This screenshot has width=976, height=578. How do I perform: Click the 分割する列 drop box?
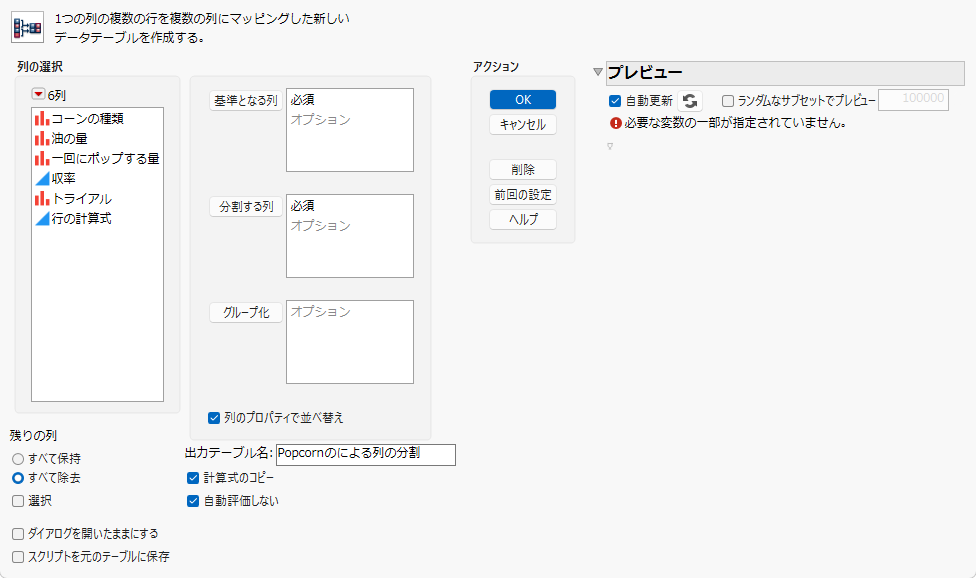point(350,236)
